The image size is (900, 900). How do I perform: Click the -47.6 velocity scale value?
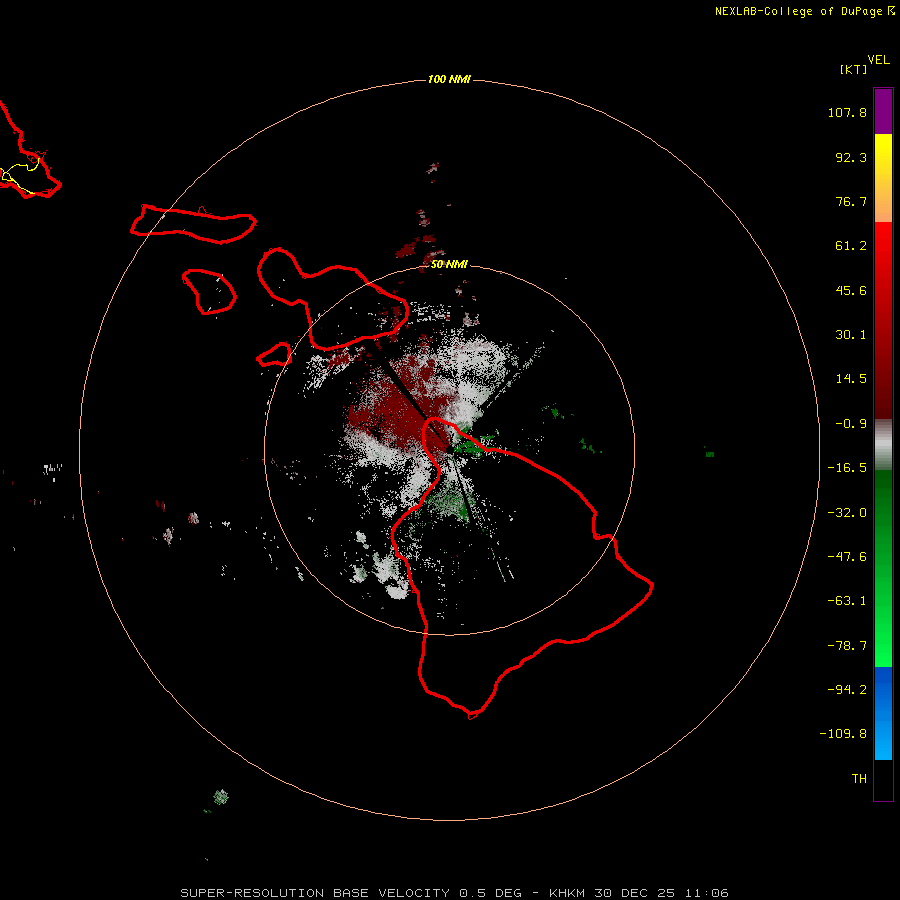click(847, 557)
